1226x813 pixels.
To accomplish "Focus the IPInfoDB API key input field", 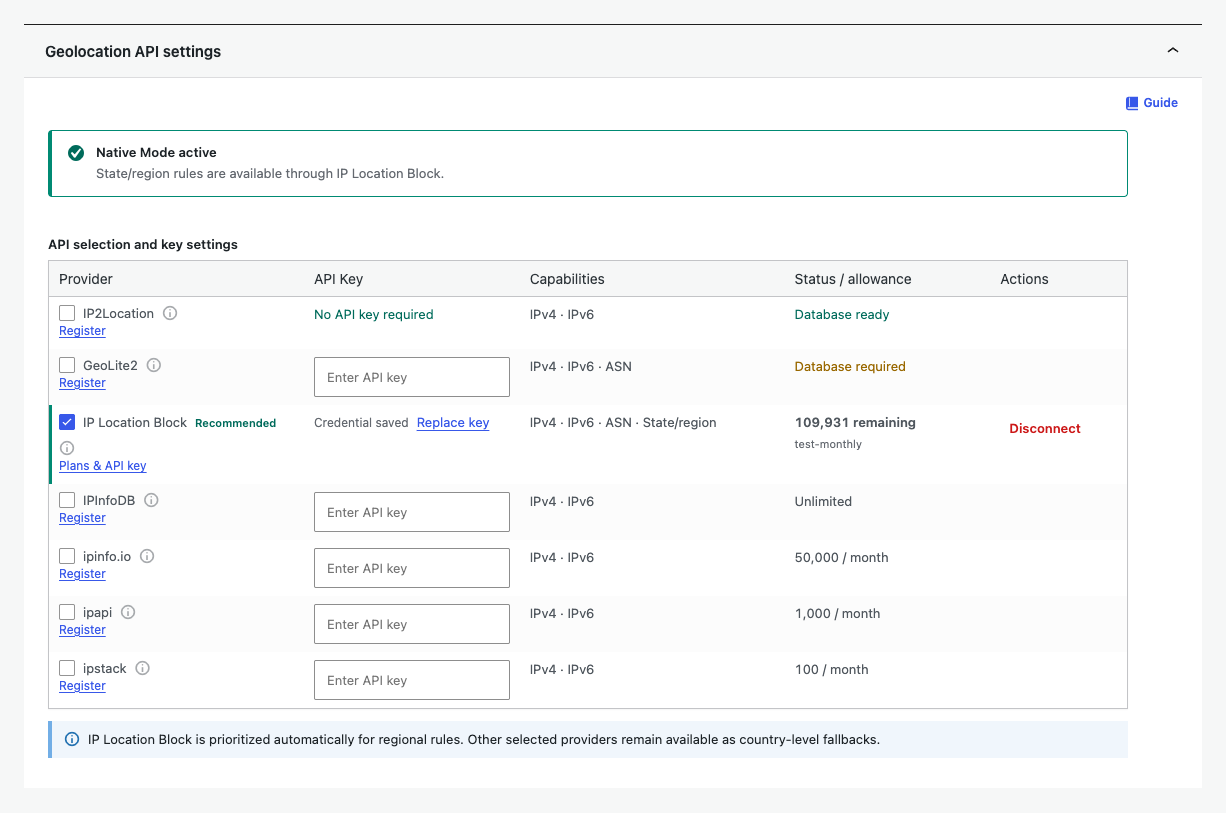I will [x=412, y=512].
